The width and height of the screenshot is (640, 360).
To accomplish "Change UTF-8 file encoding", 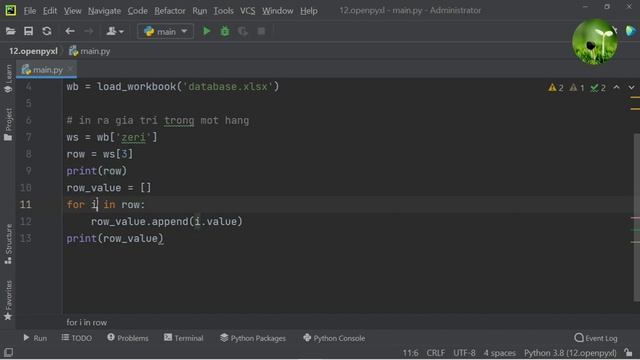I will 464,353.
